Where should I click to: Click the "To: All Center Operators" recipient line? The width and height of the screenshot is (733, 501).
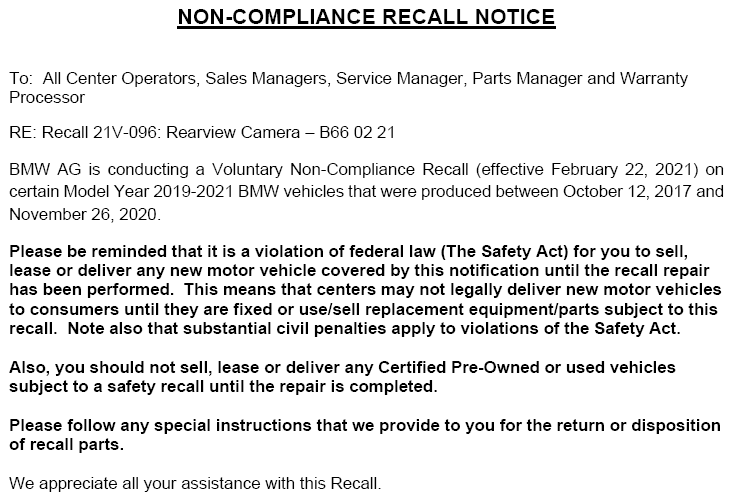click(98, 78)
